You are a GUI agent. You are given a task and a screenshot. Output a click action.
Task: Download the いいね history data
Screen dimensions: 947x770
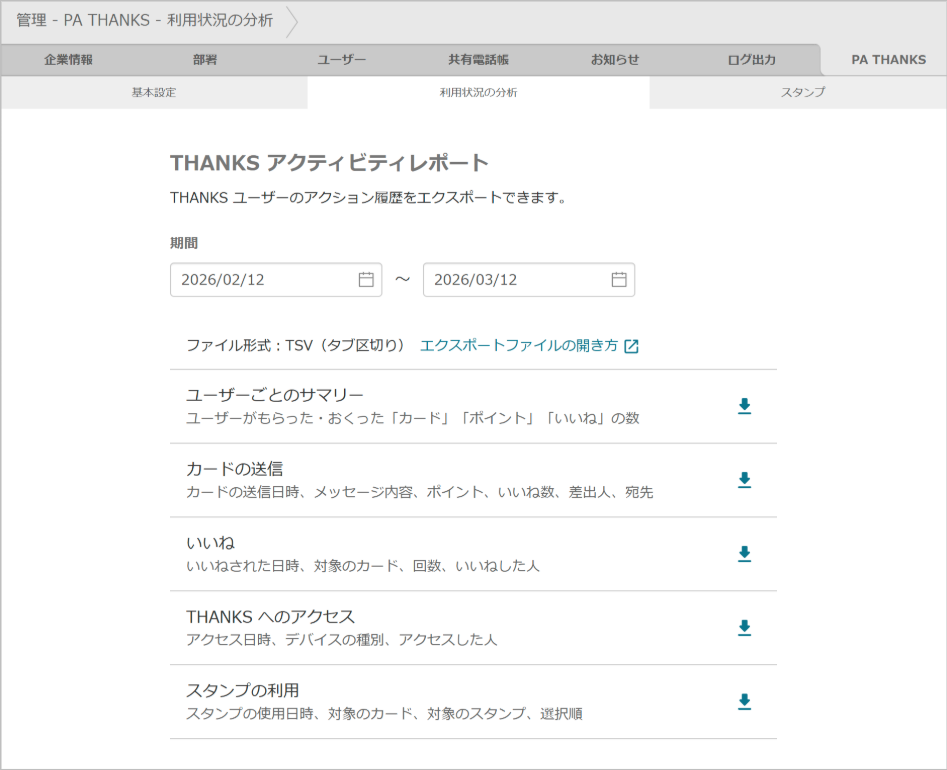click(744, 554)
